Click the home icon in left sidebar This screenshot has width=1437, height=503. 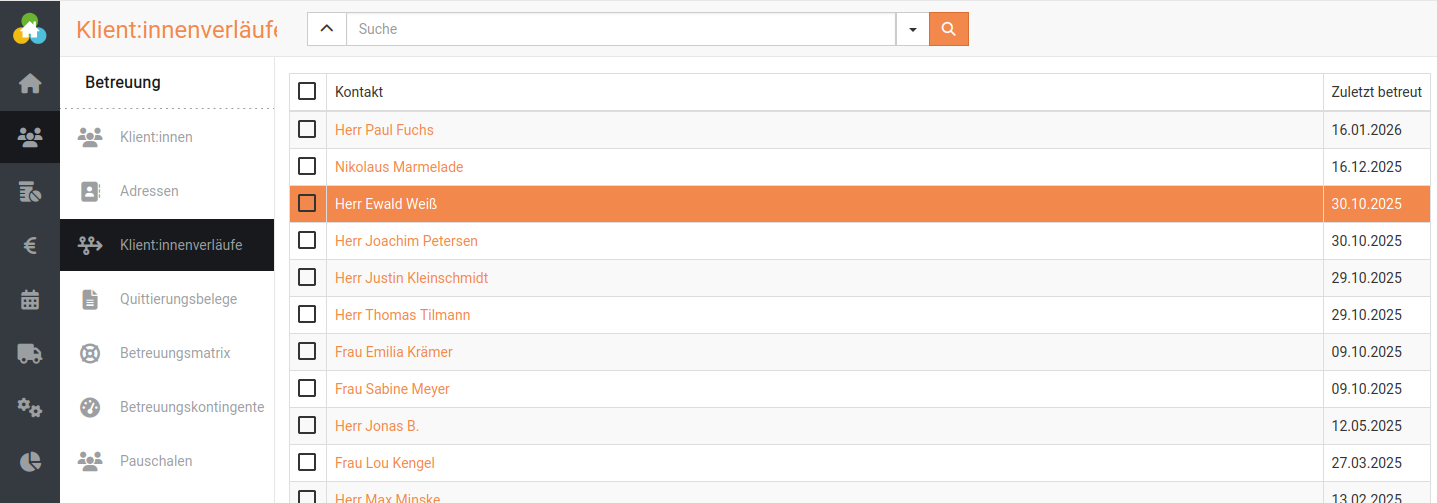30,84
